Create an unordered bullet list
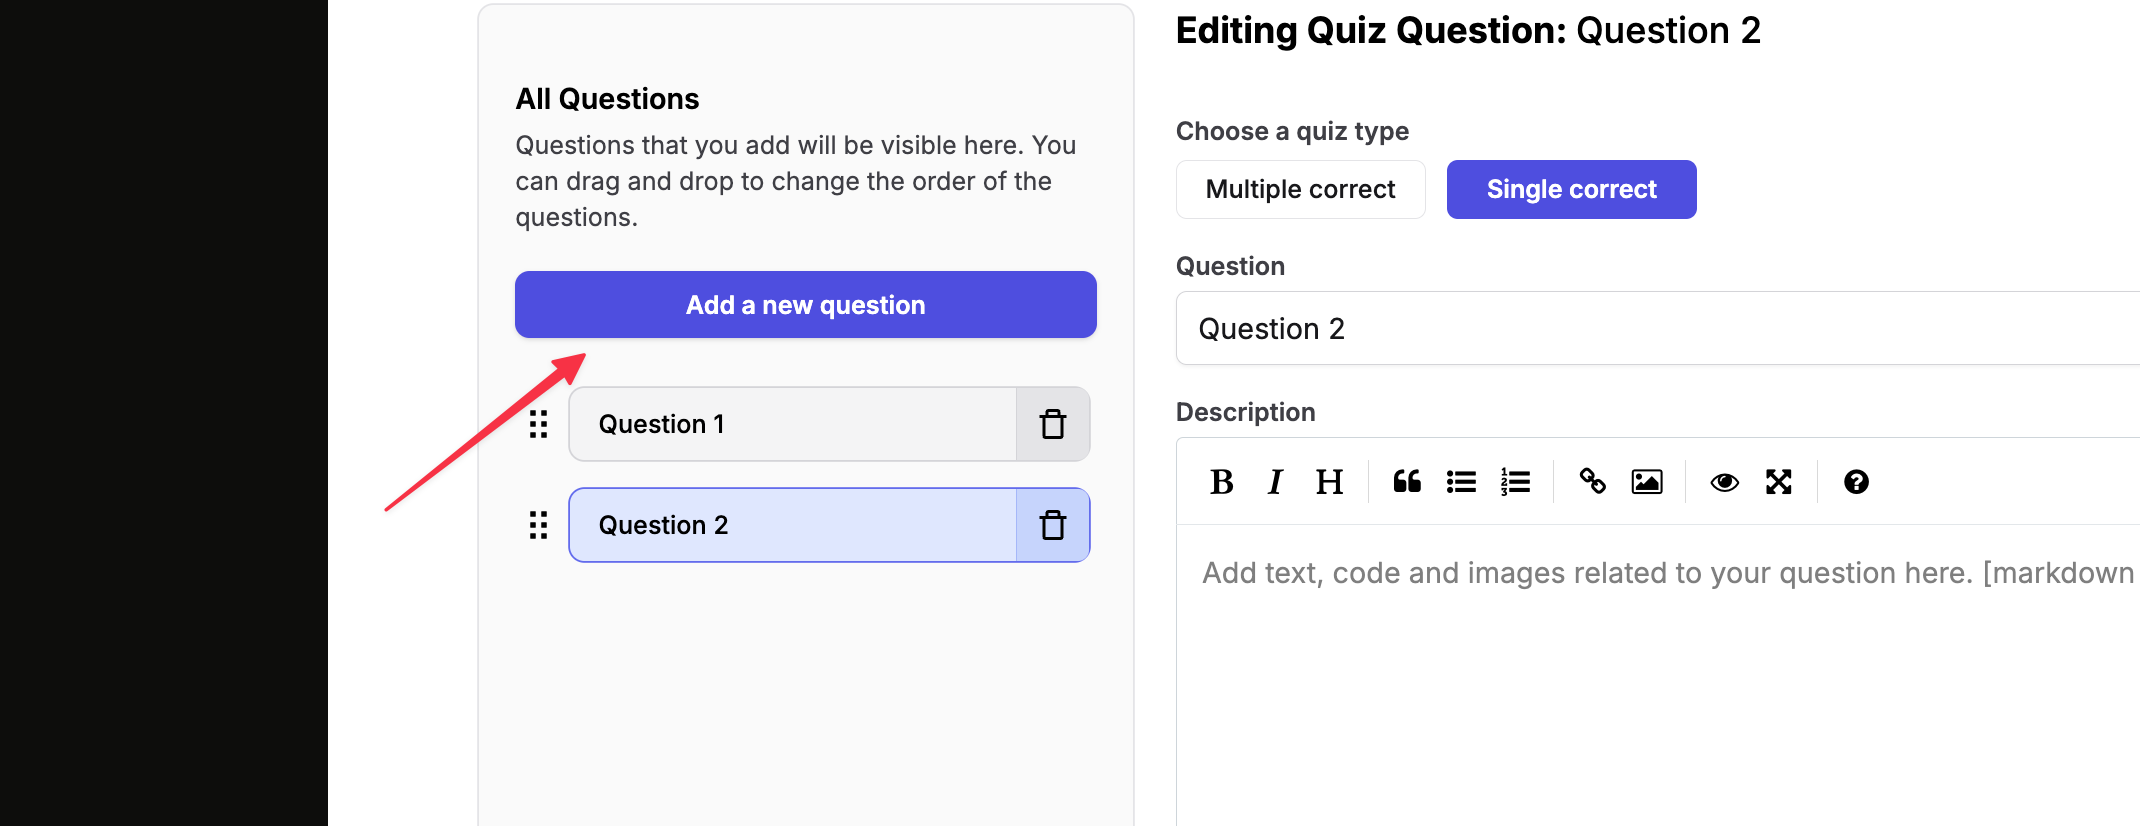Image resolution: width=2140 pixels, height=826 pixels. point(1461,482)
